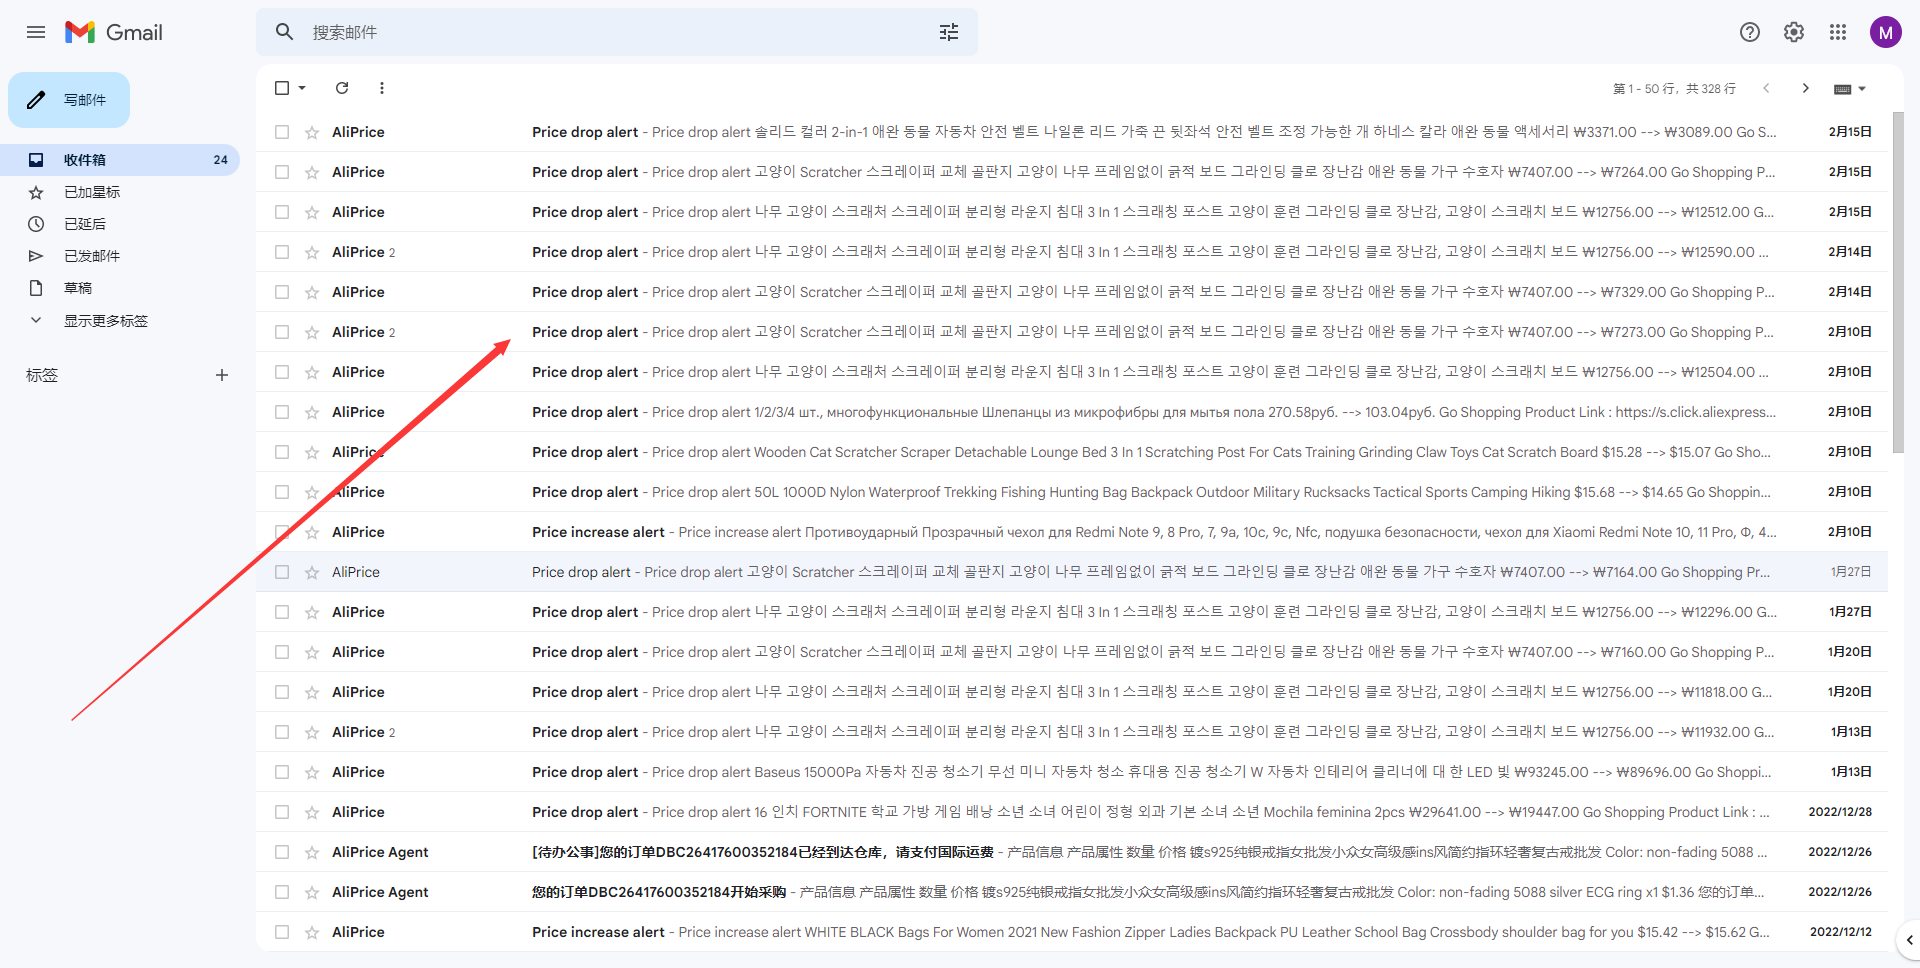The height and width of the screenshot is (968, 1920).
Task: Open the select dropdown arrow next to checkbox
Action: tap(302, 88)
